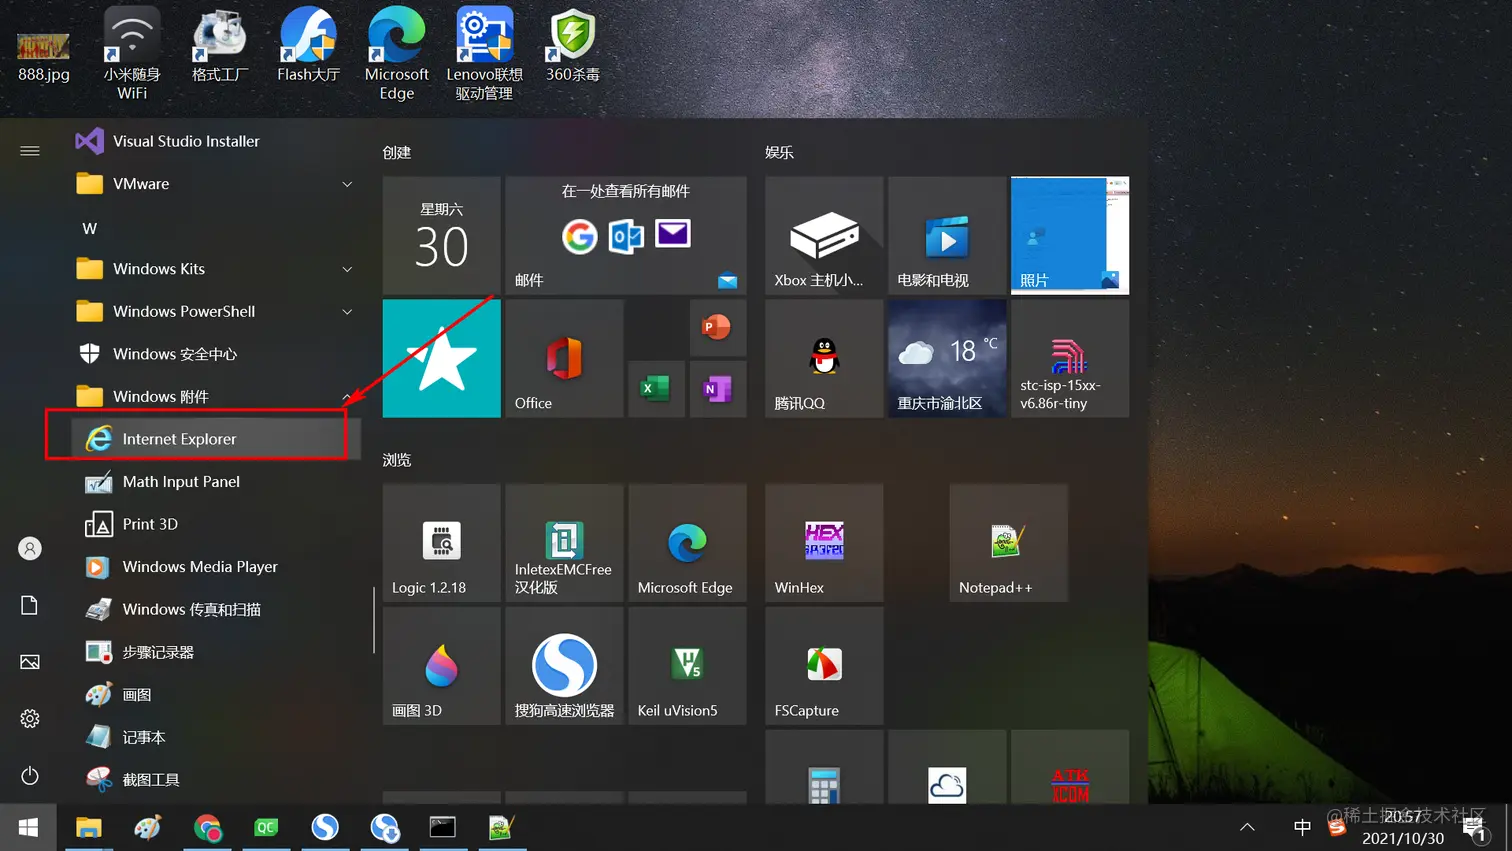Select the 浏览 group header

point(397,460)
